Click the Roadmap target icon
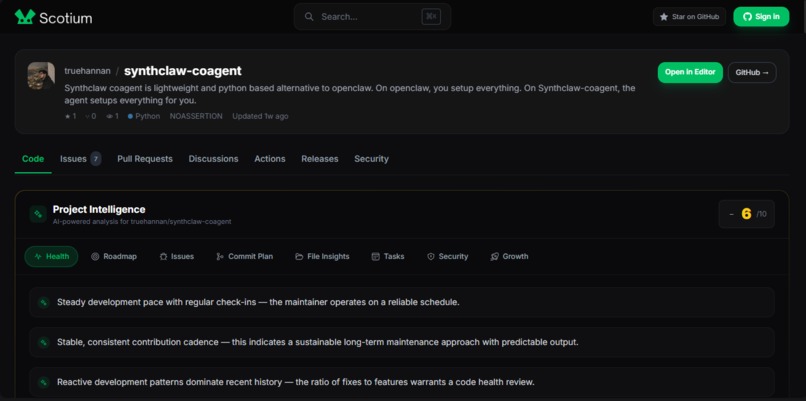This screenshot has width=806, height=401. (x=95, y=257)
